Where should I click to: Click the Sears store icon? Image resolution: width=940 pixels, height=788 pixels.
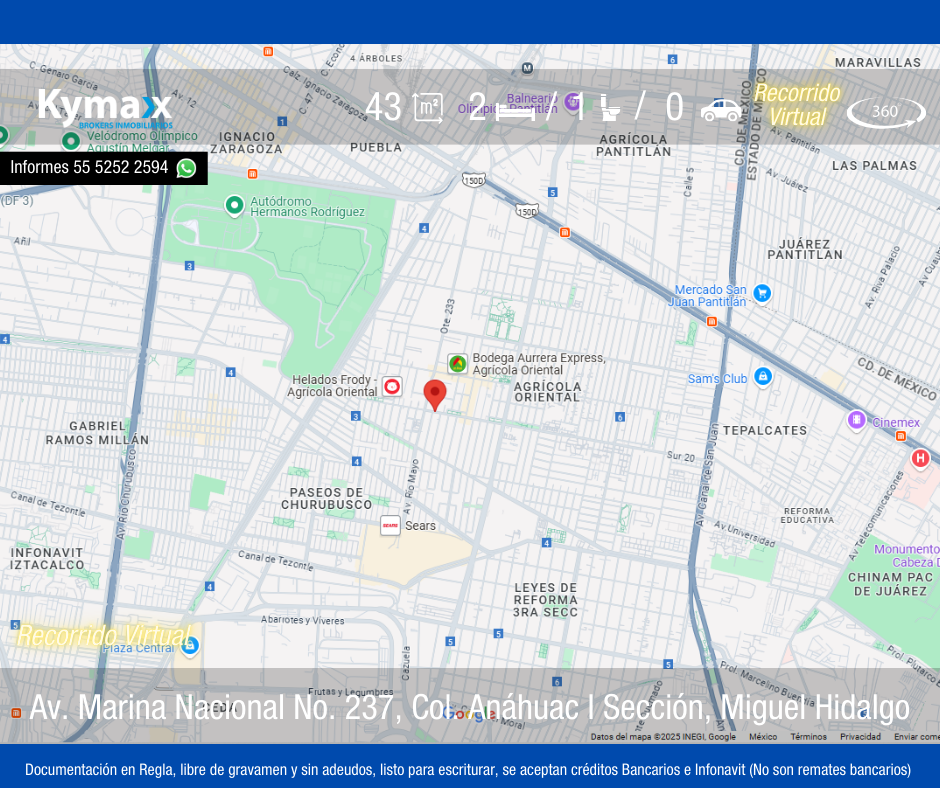coord(390,526)
